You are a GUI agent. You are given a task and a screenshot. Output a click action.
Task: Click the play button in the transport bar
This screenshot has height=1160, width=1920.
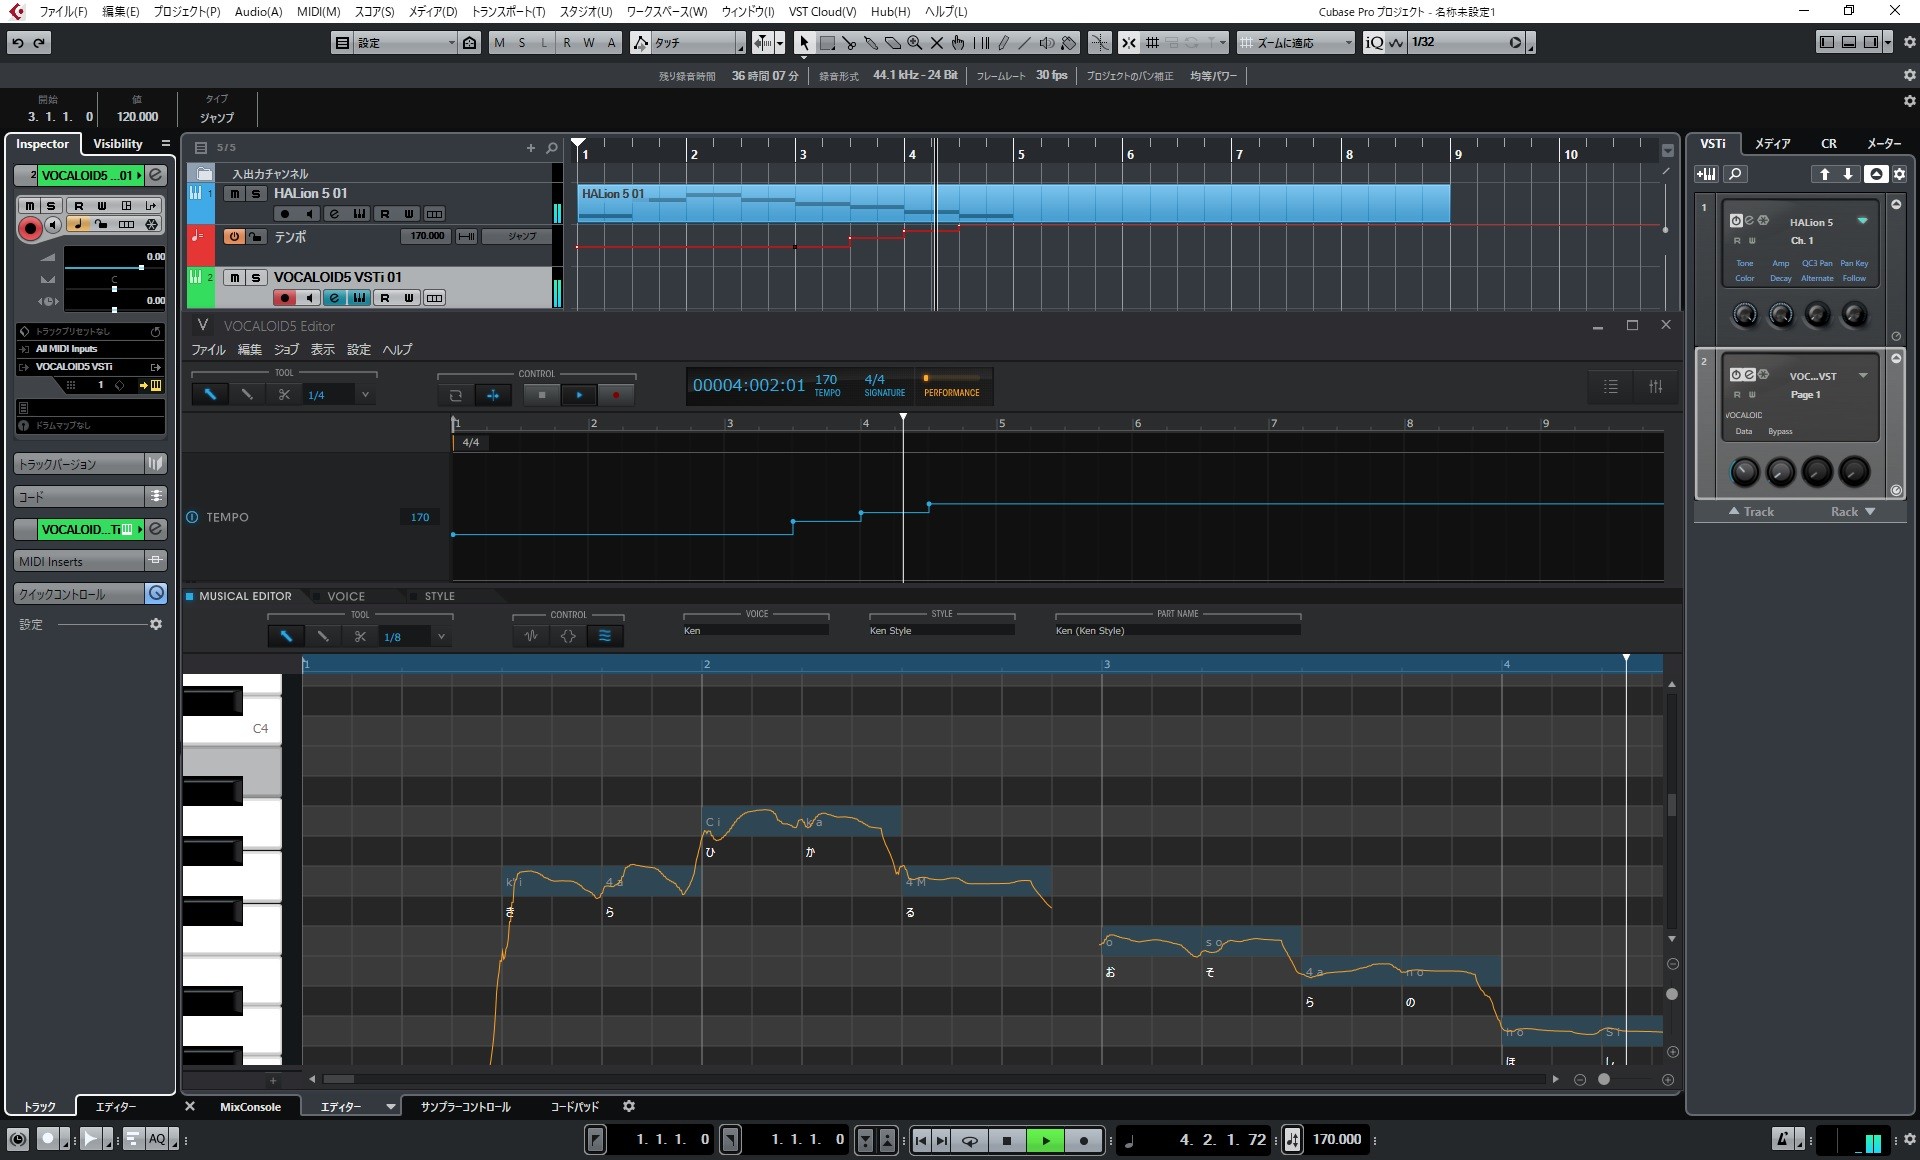tap(1045, 1140)
